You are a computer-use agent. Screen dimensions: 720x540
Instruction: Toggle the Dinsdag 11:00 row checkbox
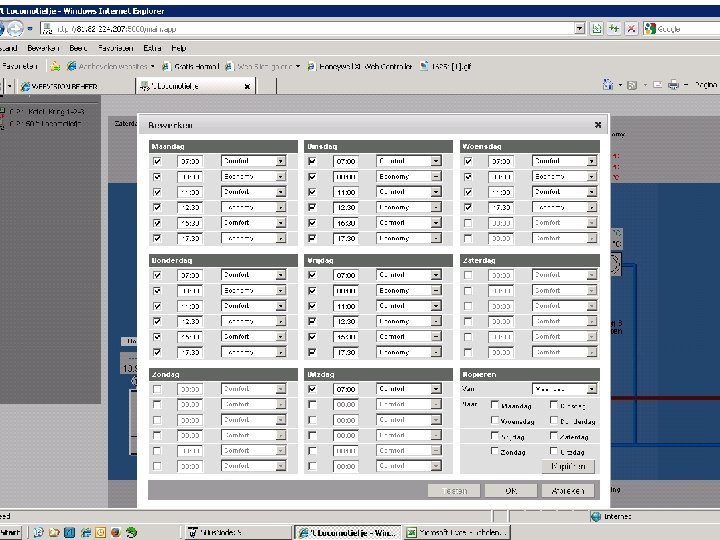312,192
